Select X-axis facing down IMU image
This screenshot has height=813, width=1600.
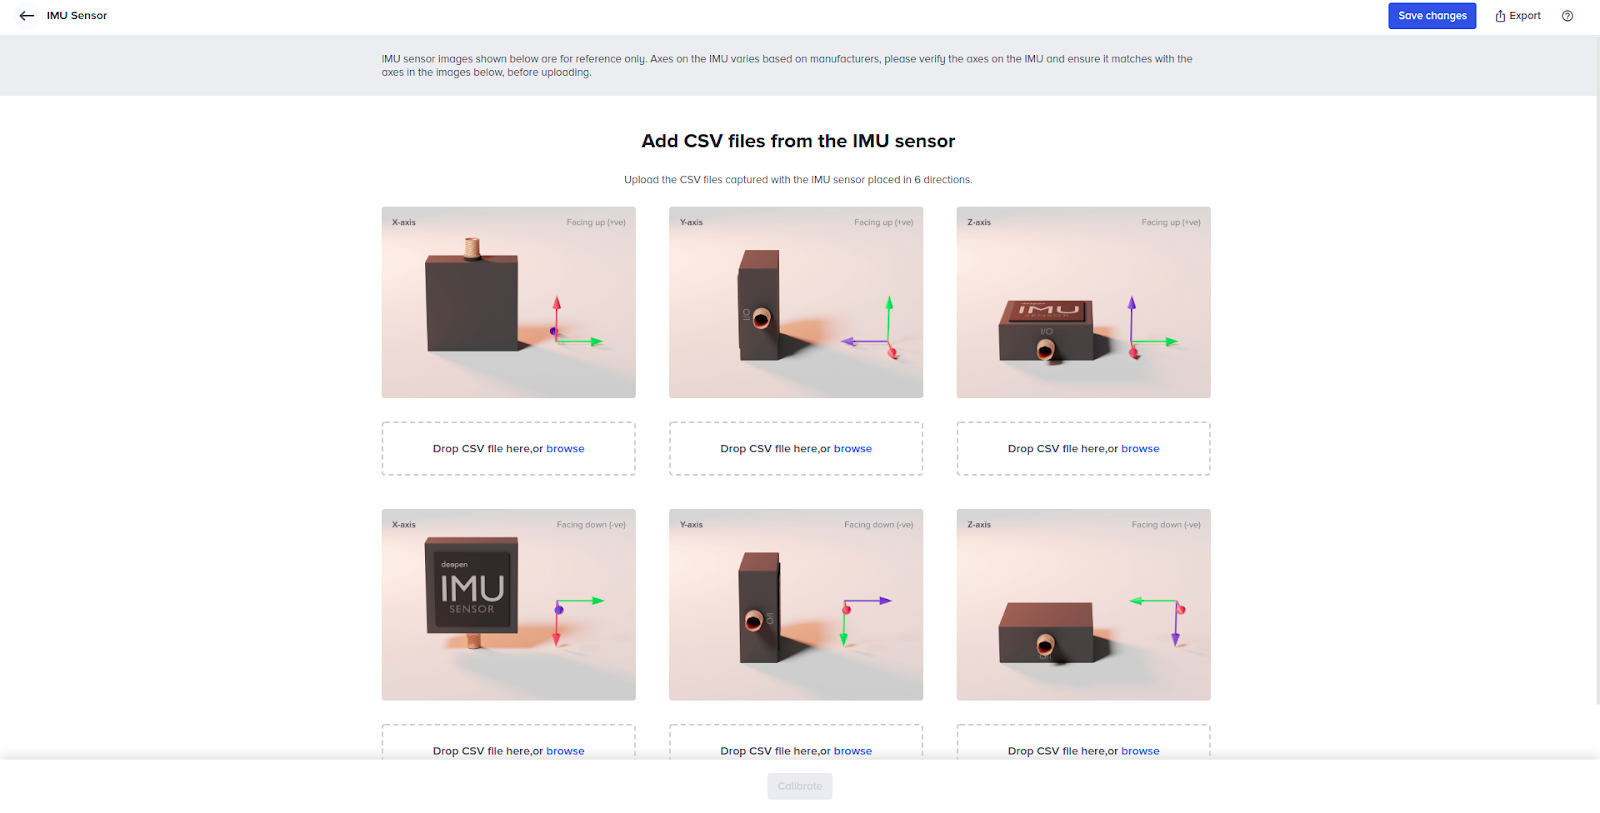click(x=508, y=604)
